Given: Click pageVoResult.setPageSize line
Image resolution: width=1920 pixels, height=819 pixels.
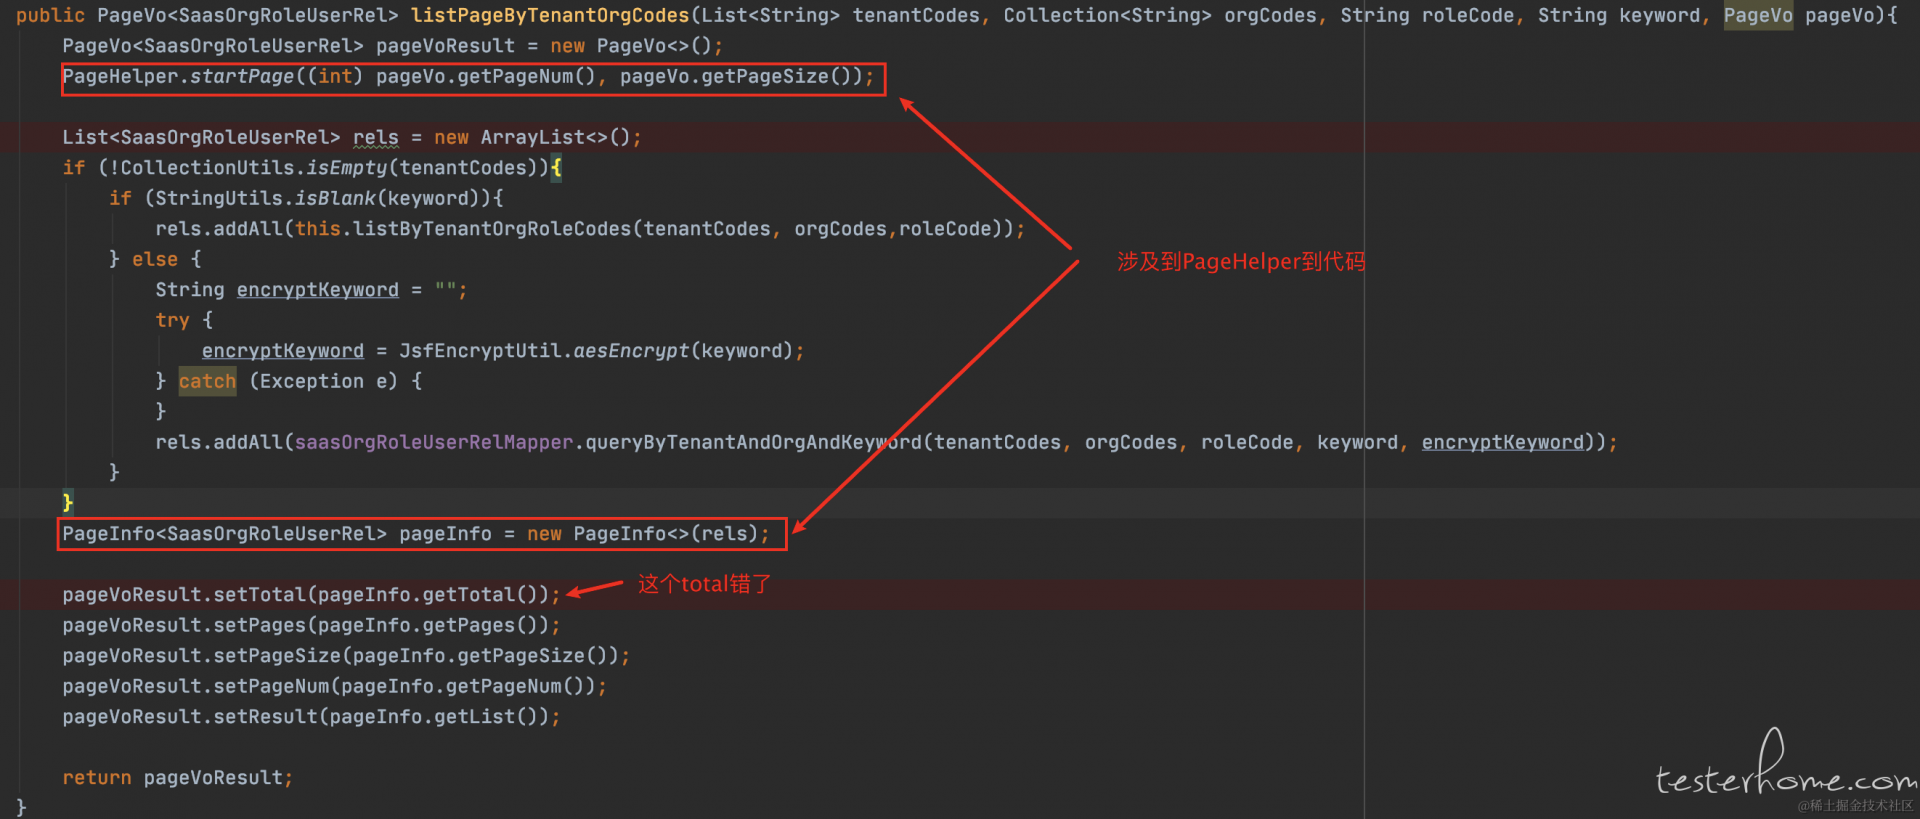Looking at the screenshot, I should point(346,656).
